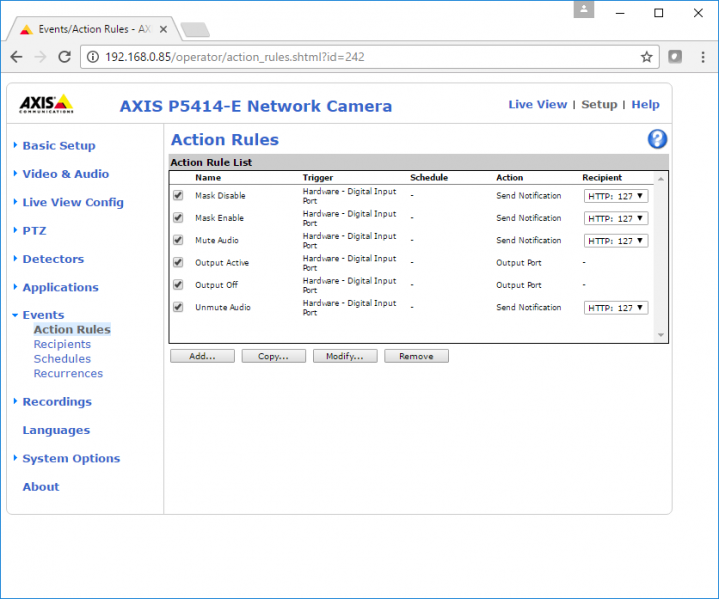The height and width of the screenshot is (599, 719).
Task: Disable the Mute Audio rule checkbox
Action: [x=178, y=240]
